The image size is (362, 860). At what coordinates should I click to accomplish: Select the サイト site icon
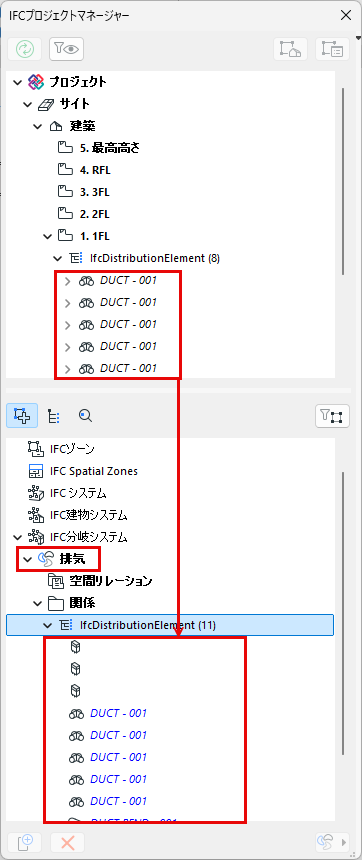tap(46, 104)
